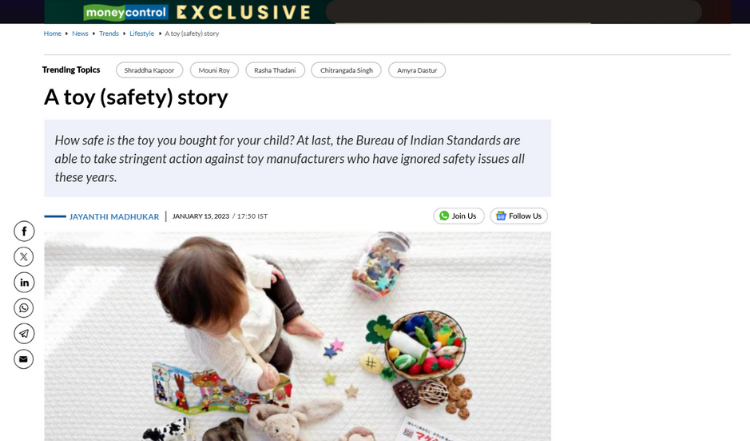The width and height of the screenshot is (750, 441).
Task: Select Amyra Dastur trending topic chip
Action: (x=417, y=70)
